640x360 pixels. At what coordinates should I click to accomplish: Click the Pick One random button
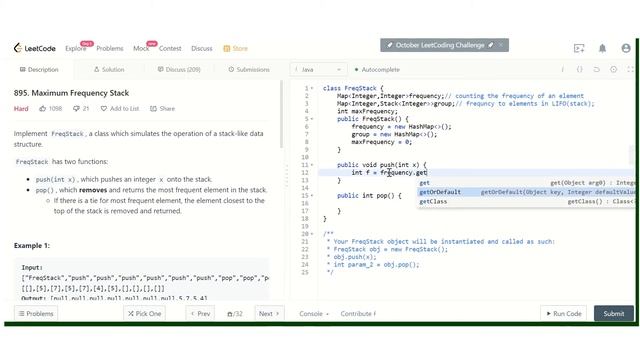click(144, 313)
